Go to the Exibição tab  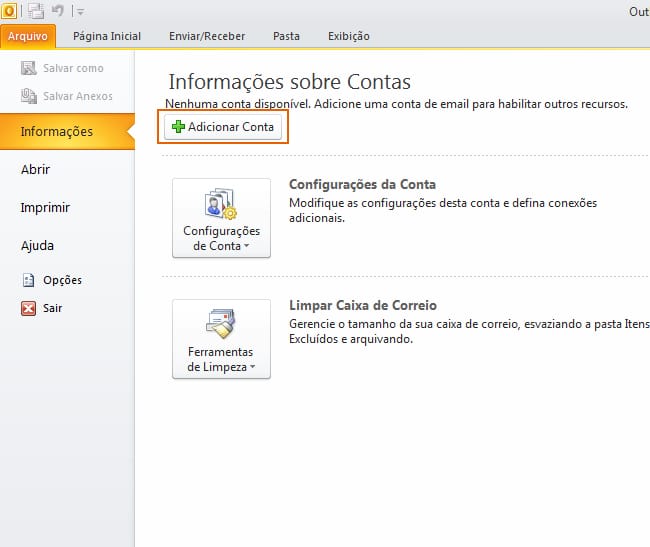(348, 36)
